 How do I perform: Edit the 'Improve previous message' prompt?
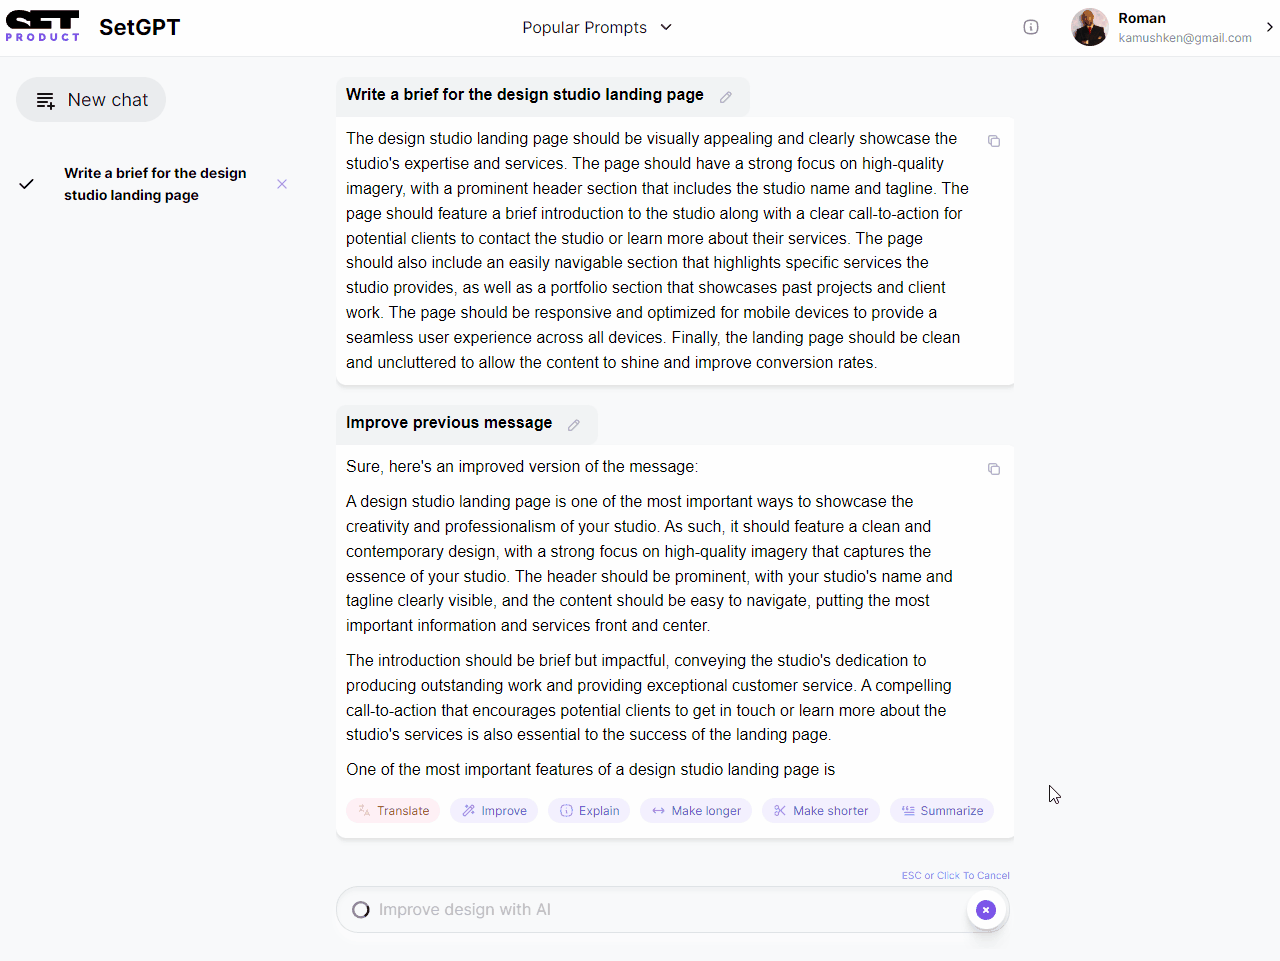coord(574,425)
